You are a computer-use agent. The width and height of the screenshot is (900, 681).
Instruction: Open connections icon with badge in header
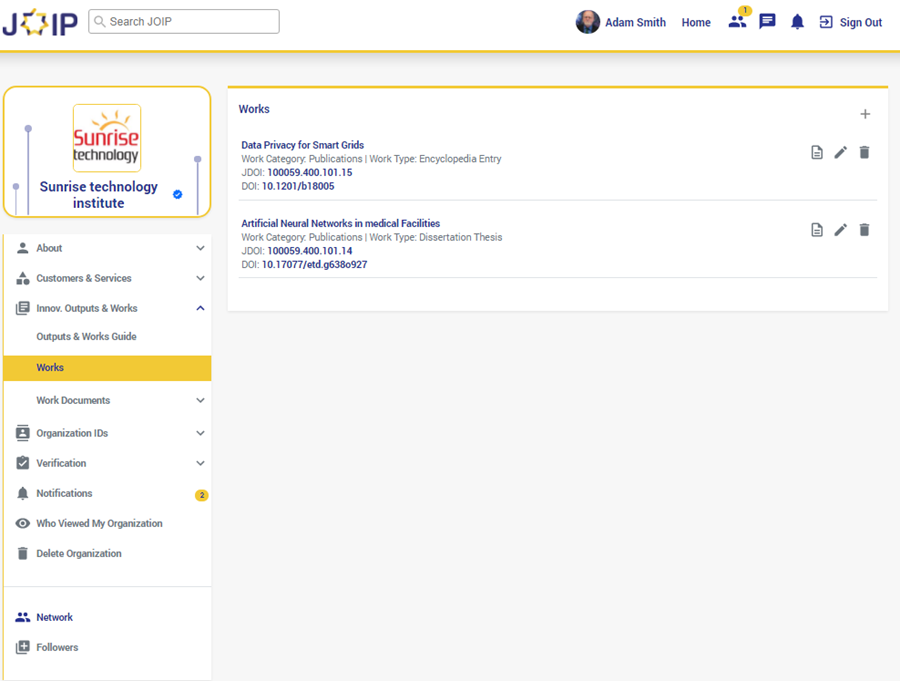737,22
